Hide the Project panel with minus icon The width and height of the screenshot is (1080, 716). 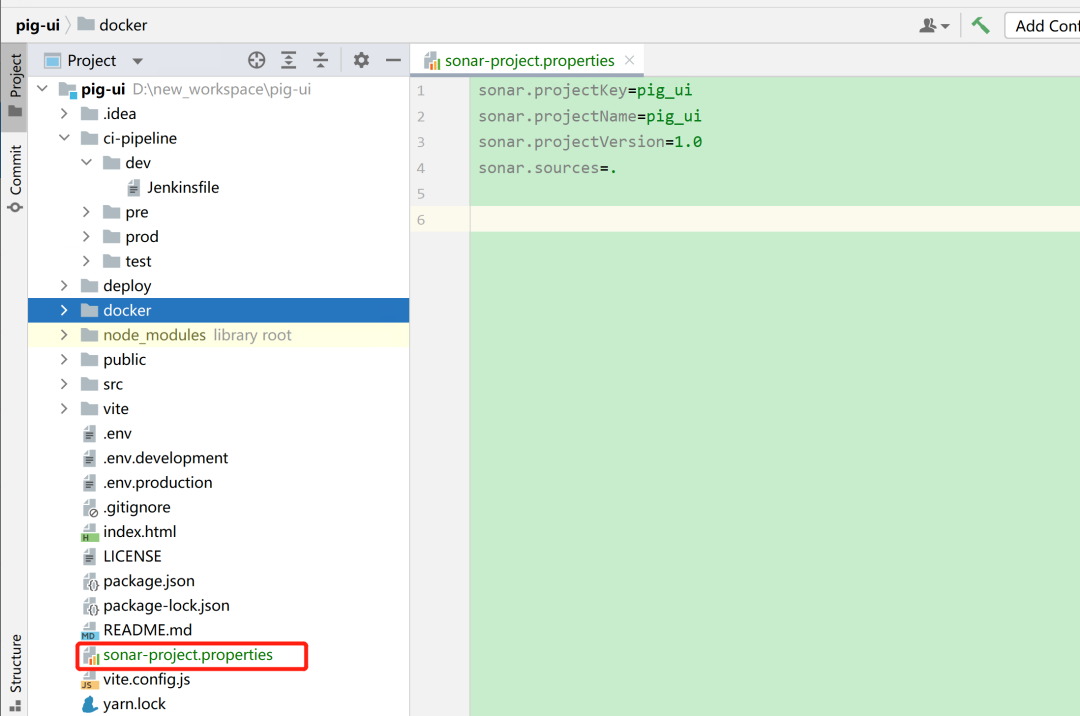click(393, 61)
